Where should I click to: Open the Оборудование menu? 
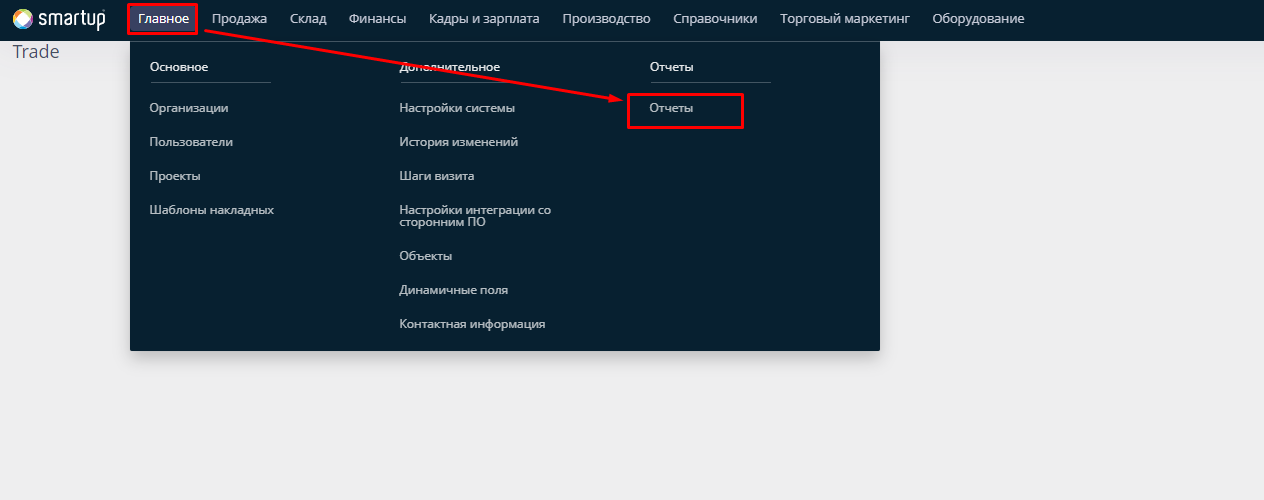tap(978, 18)
